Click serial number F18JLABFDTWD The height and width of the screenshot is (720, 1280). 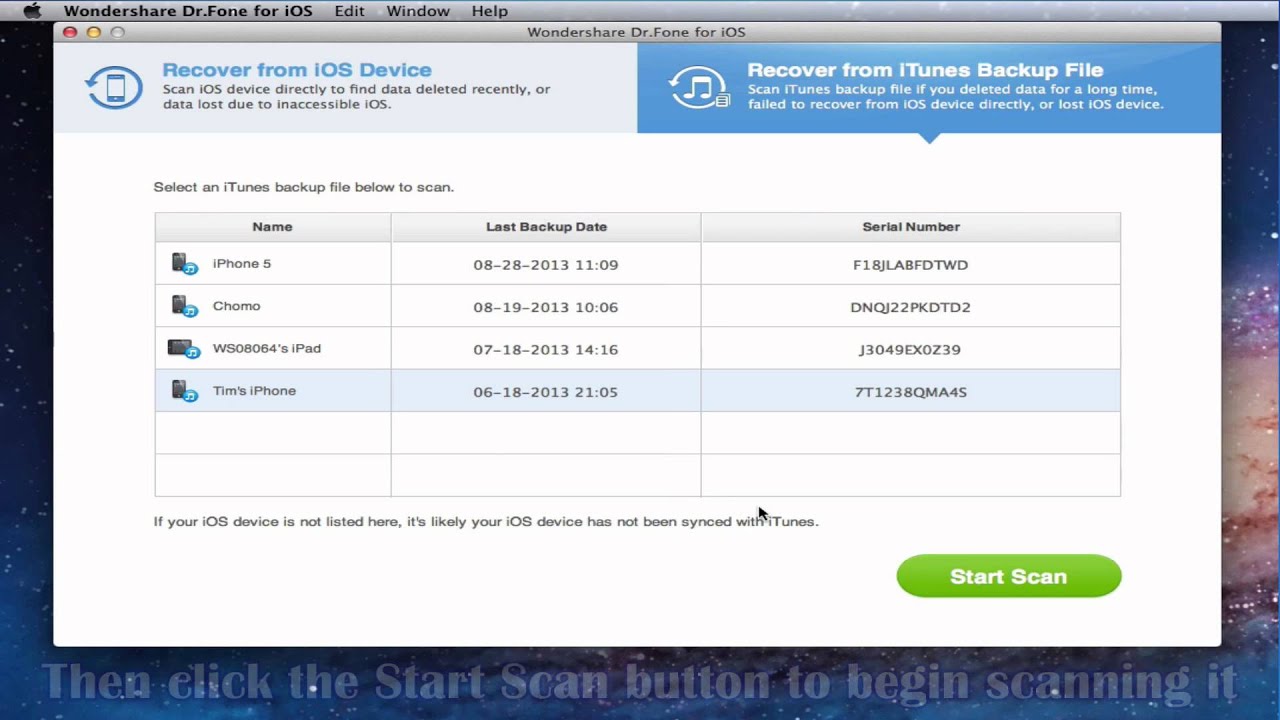click(911, 265)
